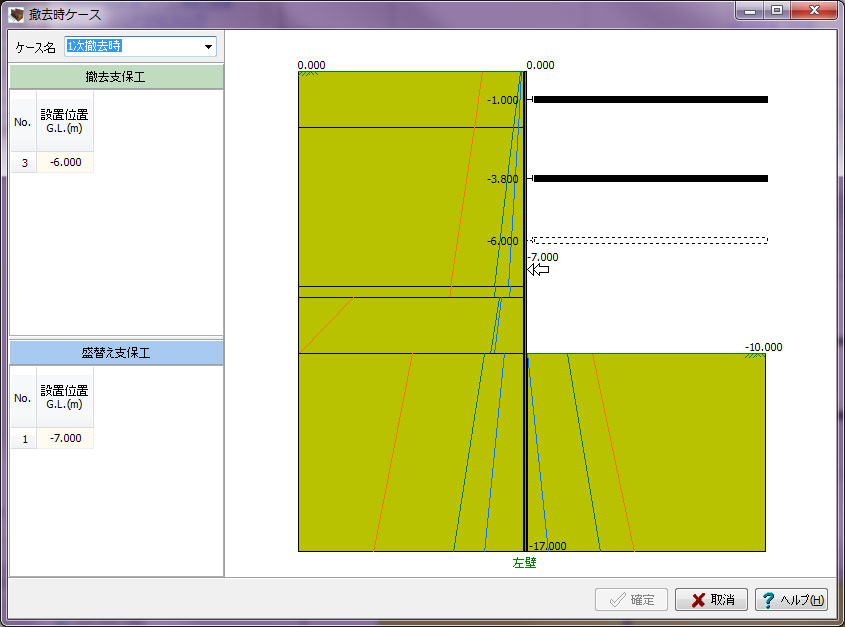Click the No. header in 撤去支保工 table
This screenshot has height=627, width=845.
click(x=23, y=122)
